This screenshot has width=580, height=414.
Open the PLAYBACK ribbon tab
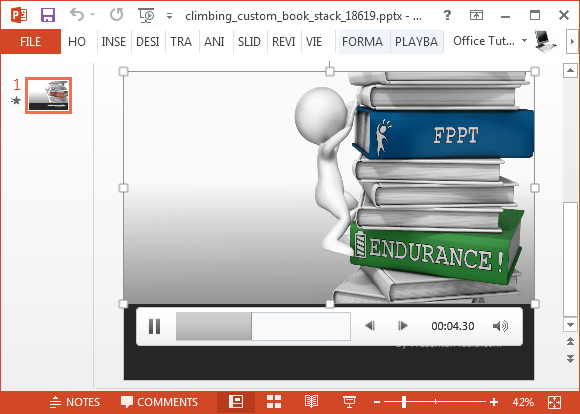[x=417, y=41]
